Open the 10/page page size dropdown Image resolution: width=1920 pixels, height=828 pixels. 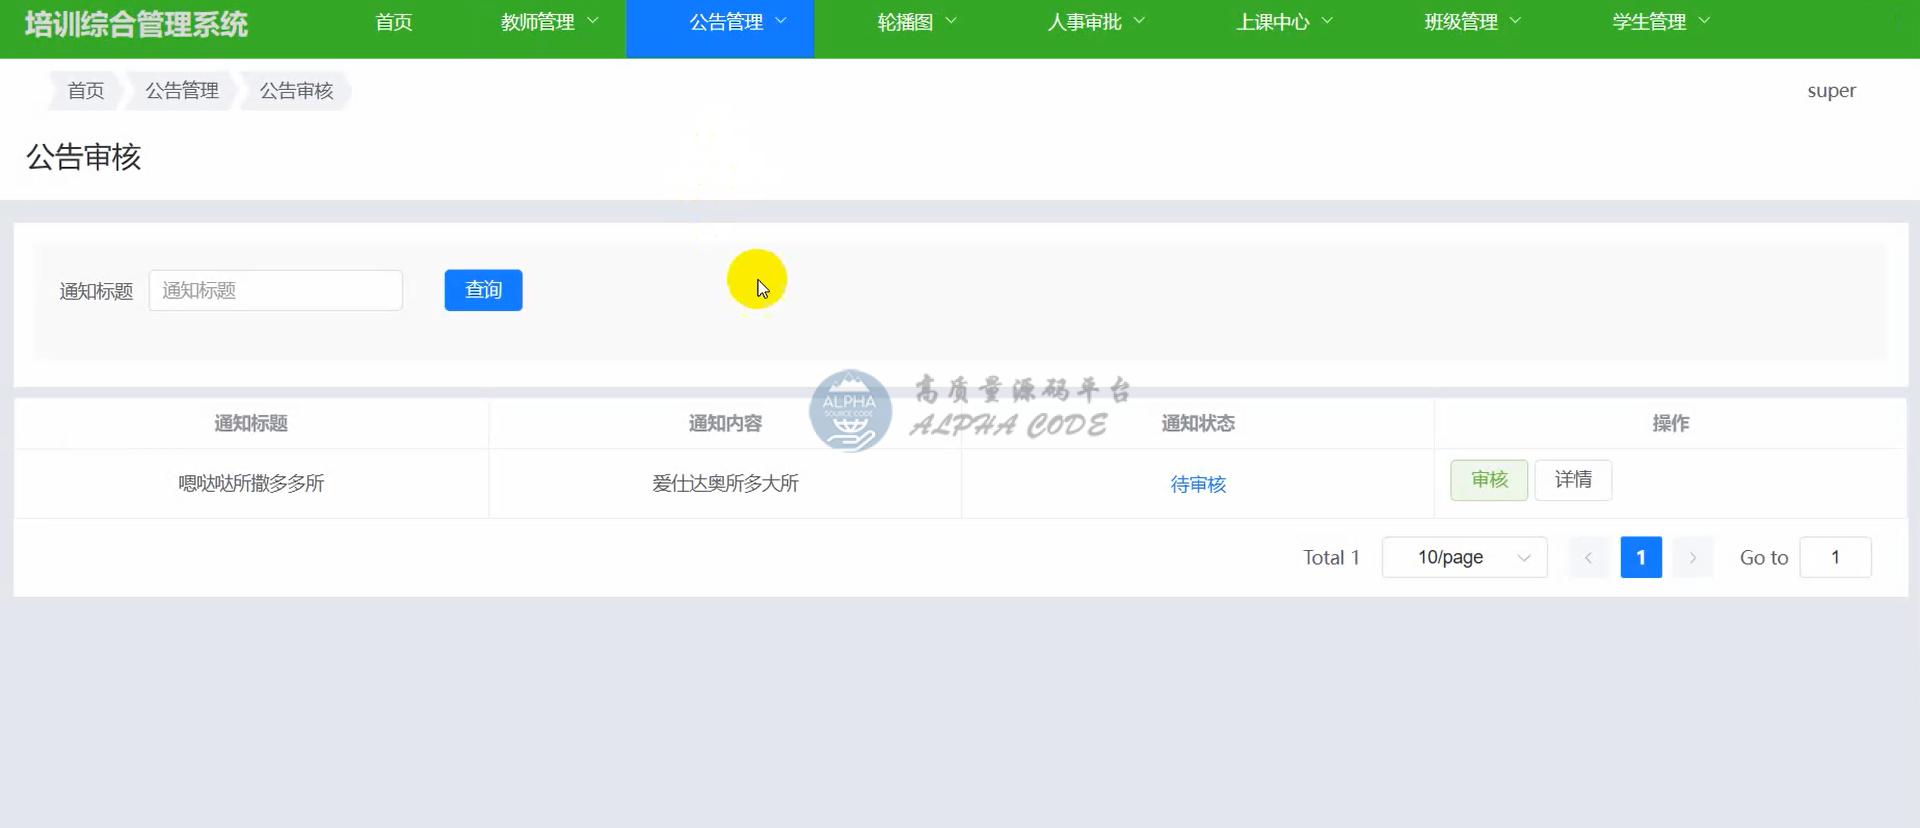pos(1464,558)
